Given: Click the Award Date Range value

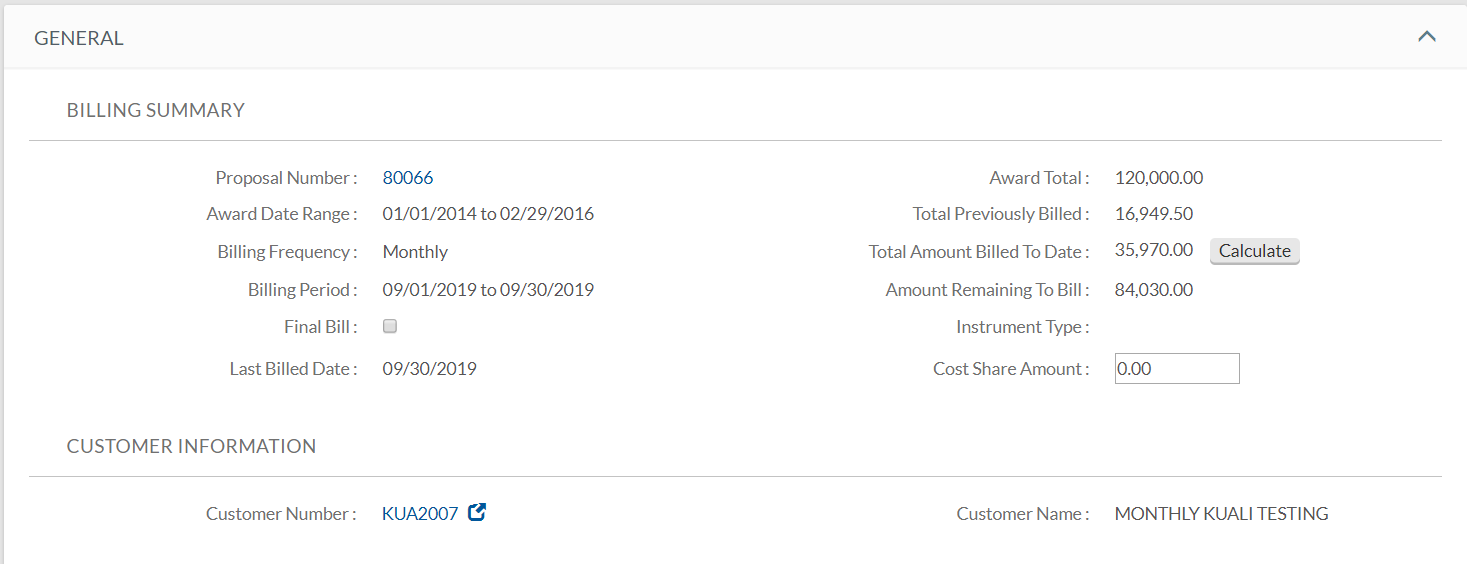Looking at the screenshot, I should click(x=488, y=214).
